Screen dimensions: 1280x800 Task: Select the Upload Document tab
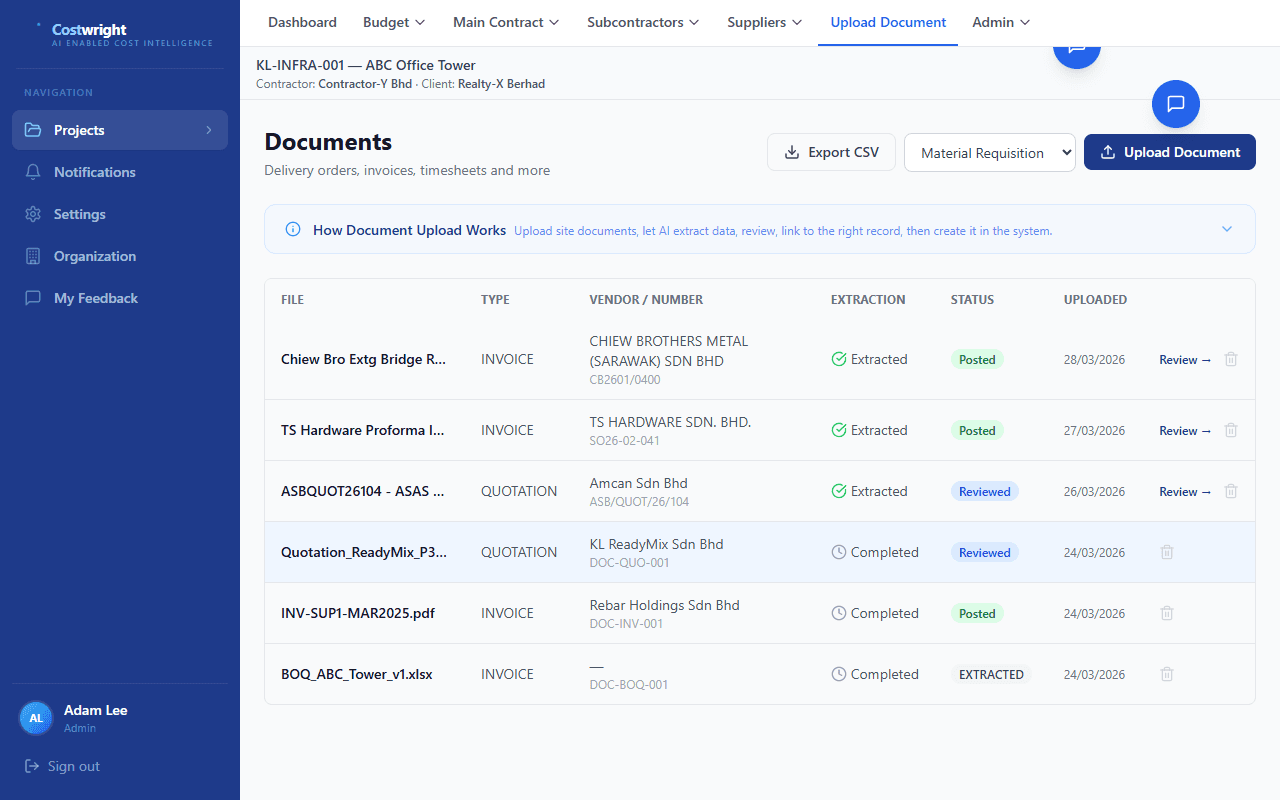tap(888, 22)
